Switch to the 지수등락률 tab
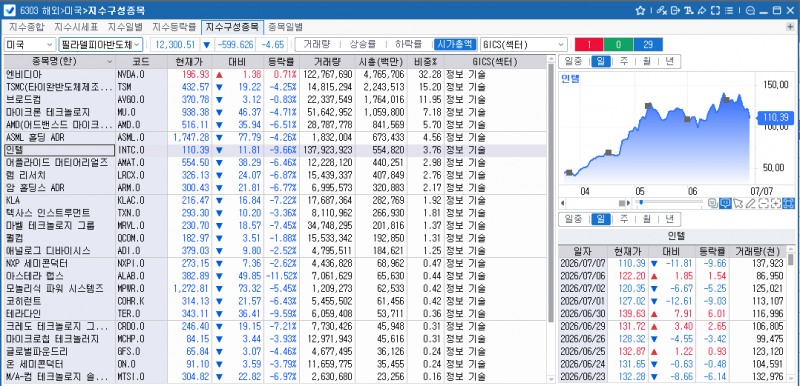 coord(174,27)
